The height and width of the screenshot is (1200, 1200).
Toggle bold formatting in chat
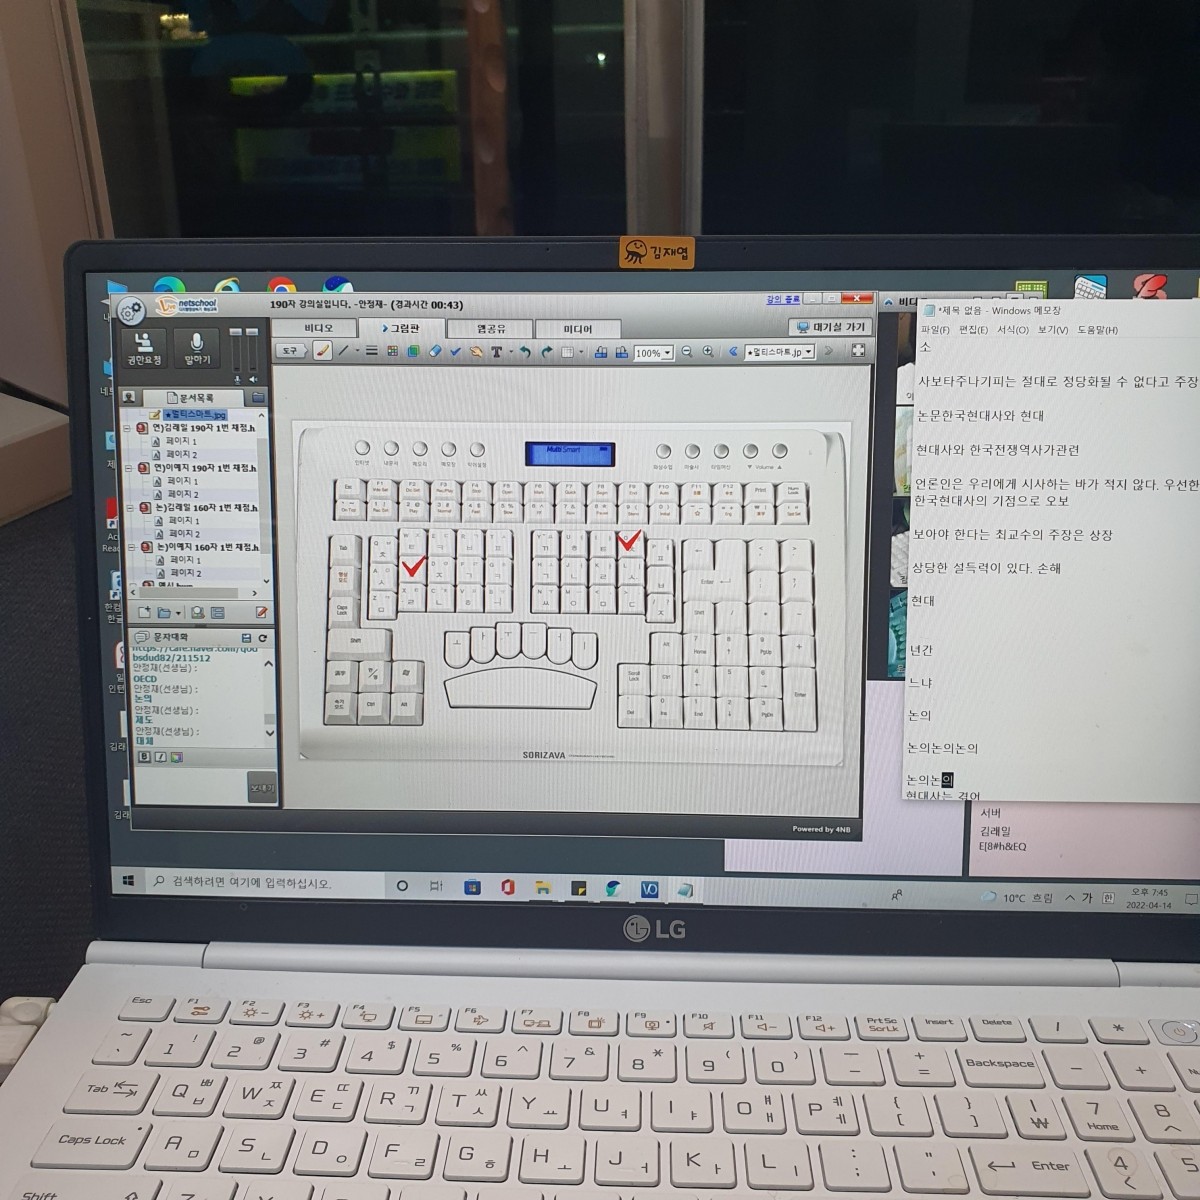[144, 757]
